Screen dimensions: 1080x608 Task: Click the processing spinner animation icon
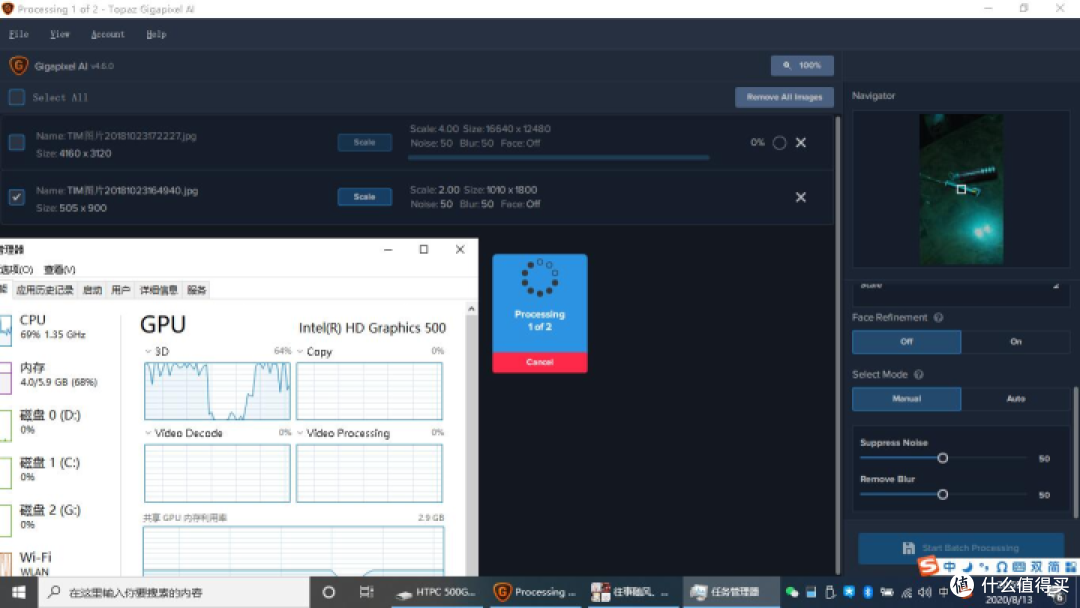coord(539,277)
